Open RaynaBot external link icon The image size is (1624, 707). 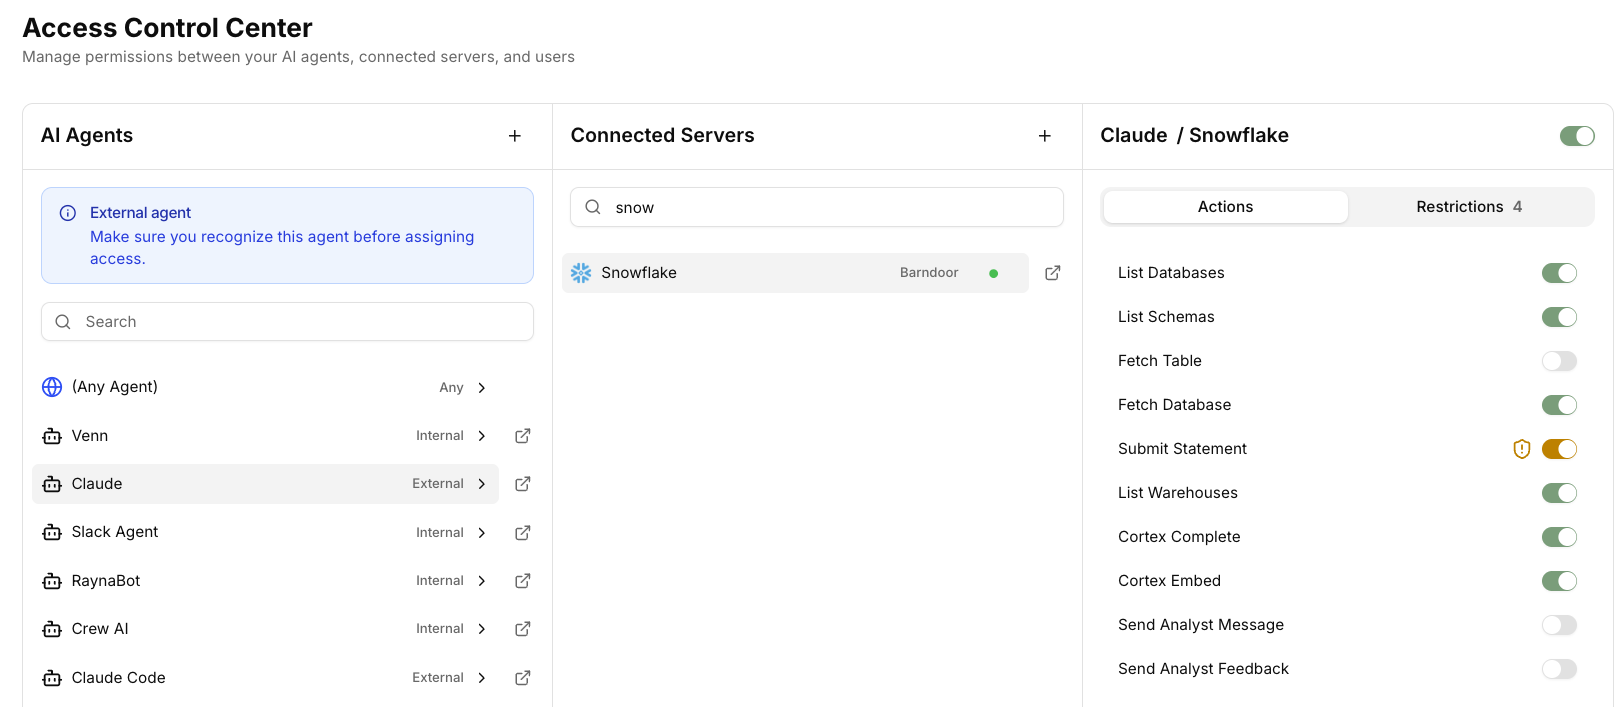[523, 581]
